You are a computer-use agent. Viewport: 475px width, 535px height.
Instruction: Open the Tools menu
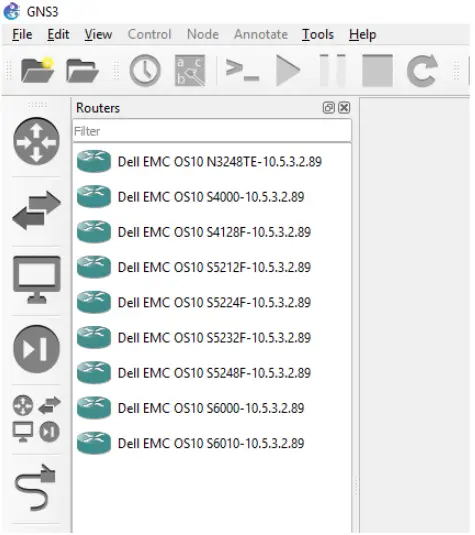(x=318, y=34)
